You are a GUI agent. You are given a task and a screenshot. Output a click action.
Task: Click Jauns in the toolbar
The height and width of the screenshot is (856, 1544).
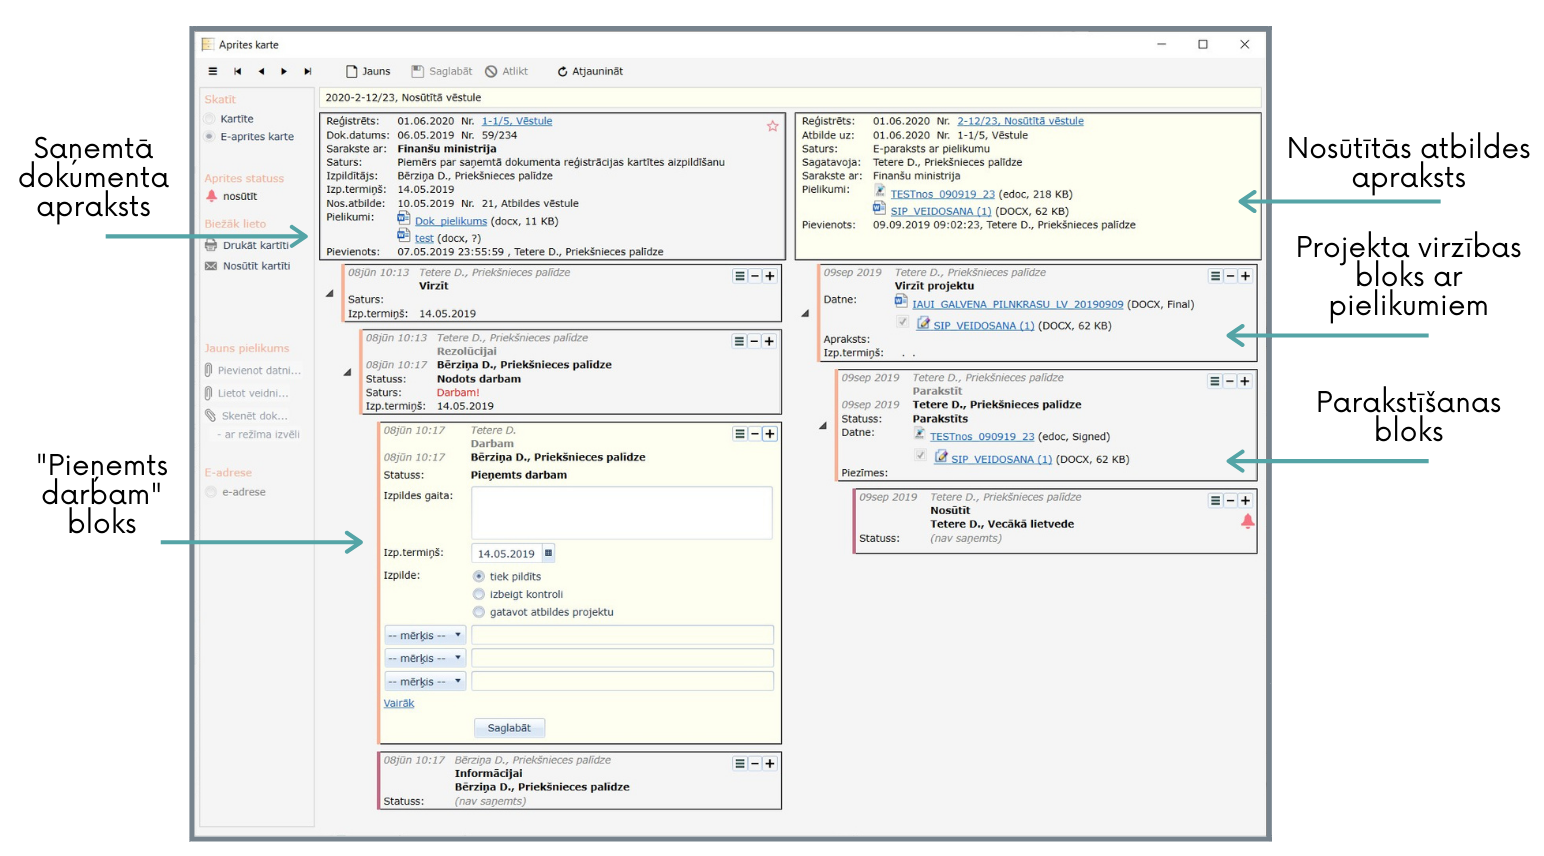(x=368, y=71)
